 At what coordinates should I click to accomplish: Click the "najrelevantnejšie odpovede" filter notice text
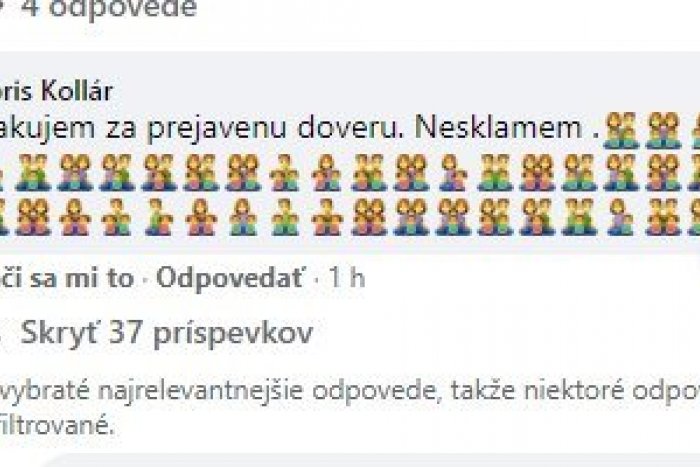coord(267,391)
